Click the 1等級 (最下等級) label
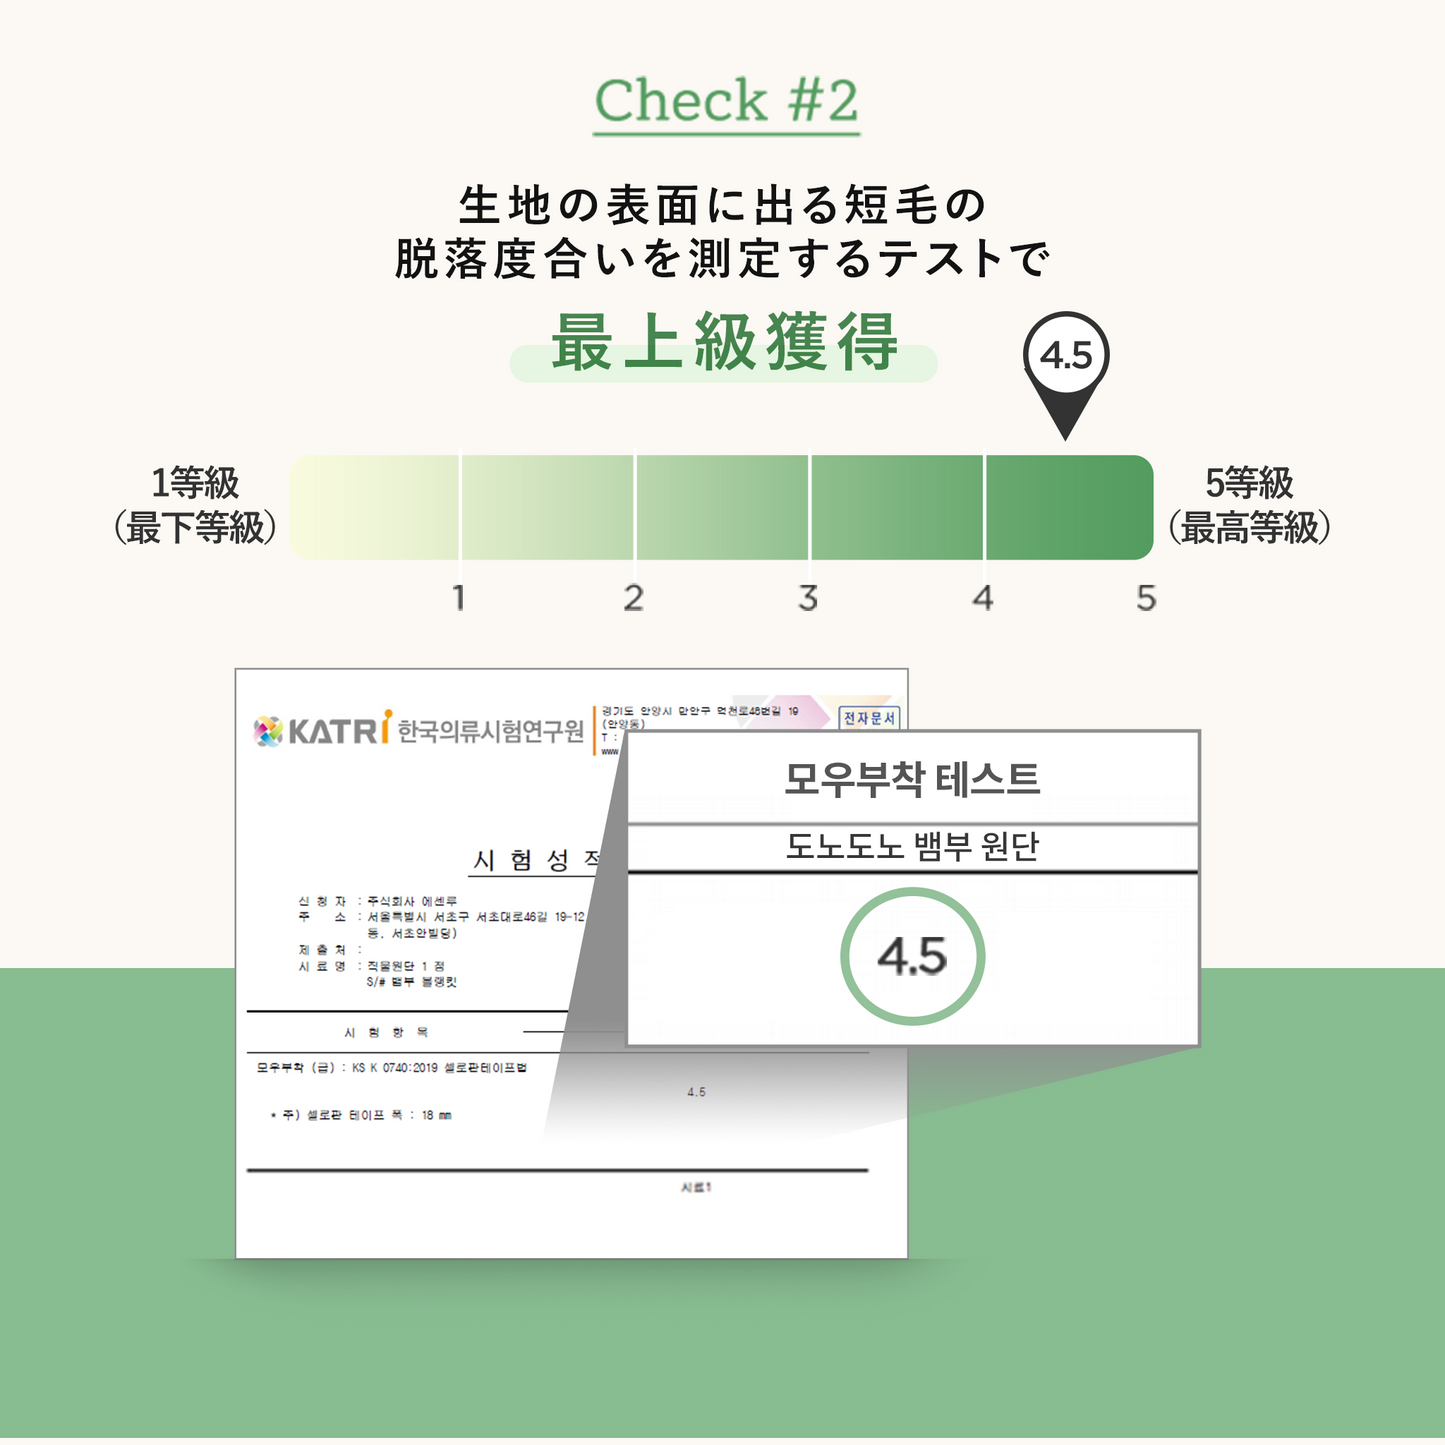 click(195, 505)
